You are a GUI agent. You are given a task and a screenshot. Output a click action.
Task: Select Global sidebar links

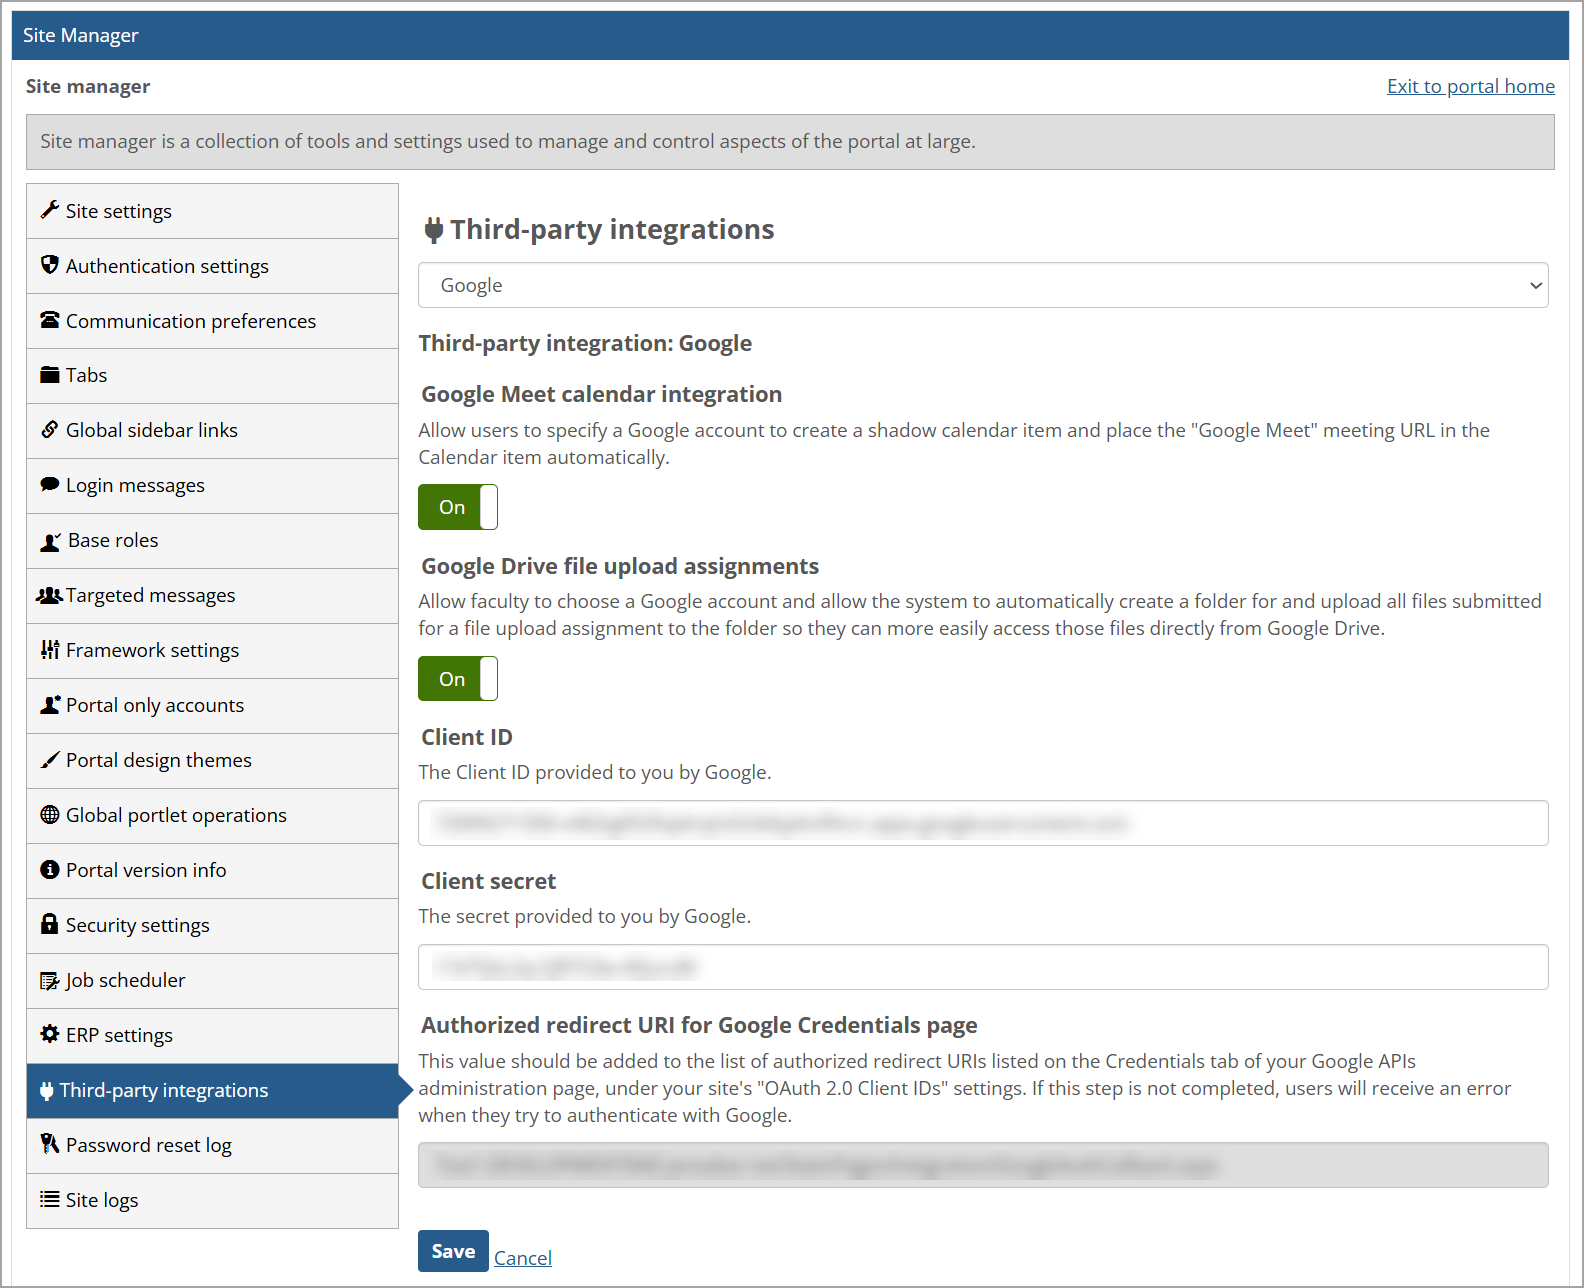(x=212, y=431)
